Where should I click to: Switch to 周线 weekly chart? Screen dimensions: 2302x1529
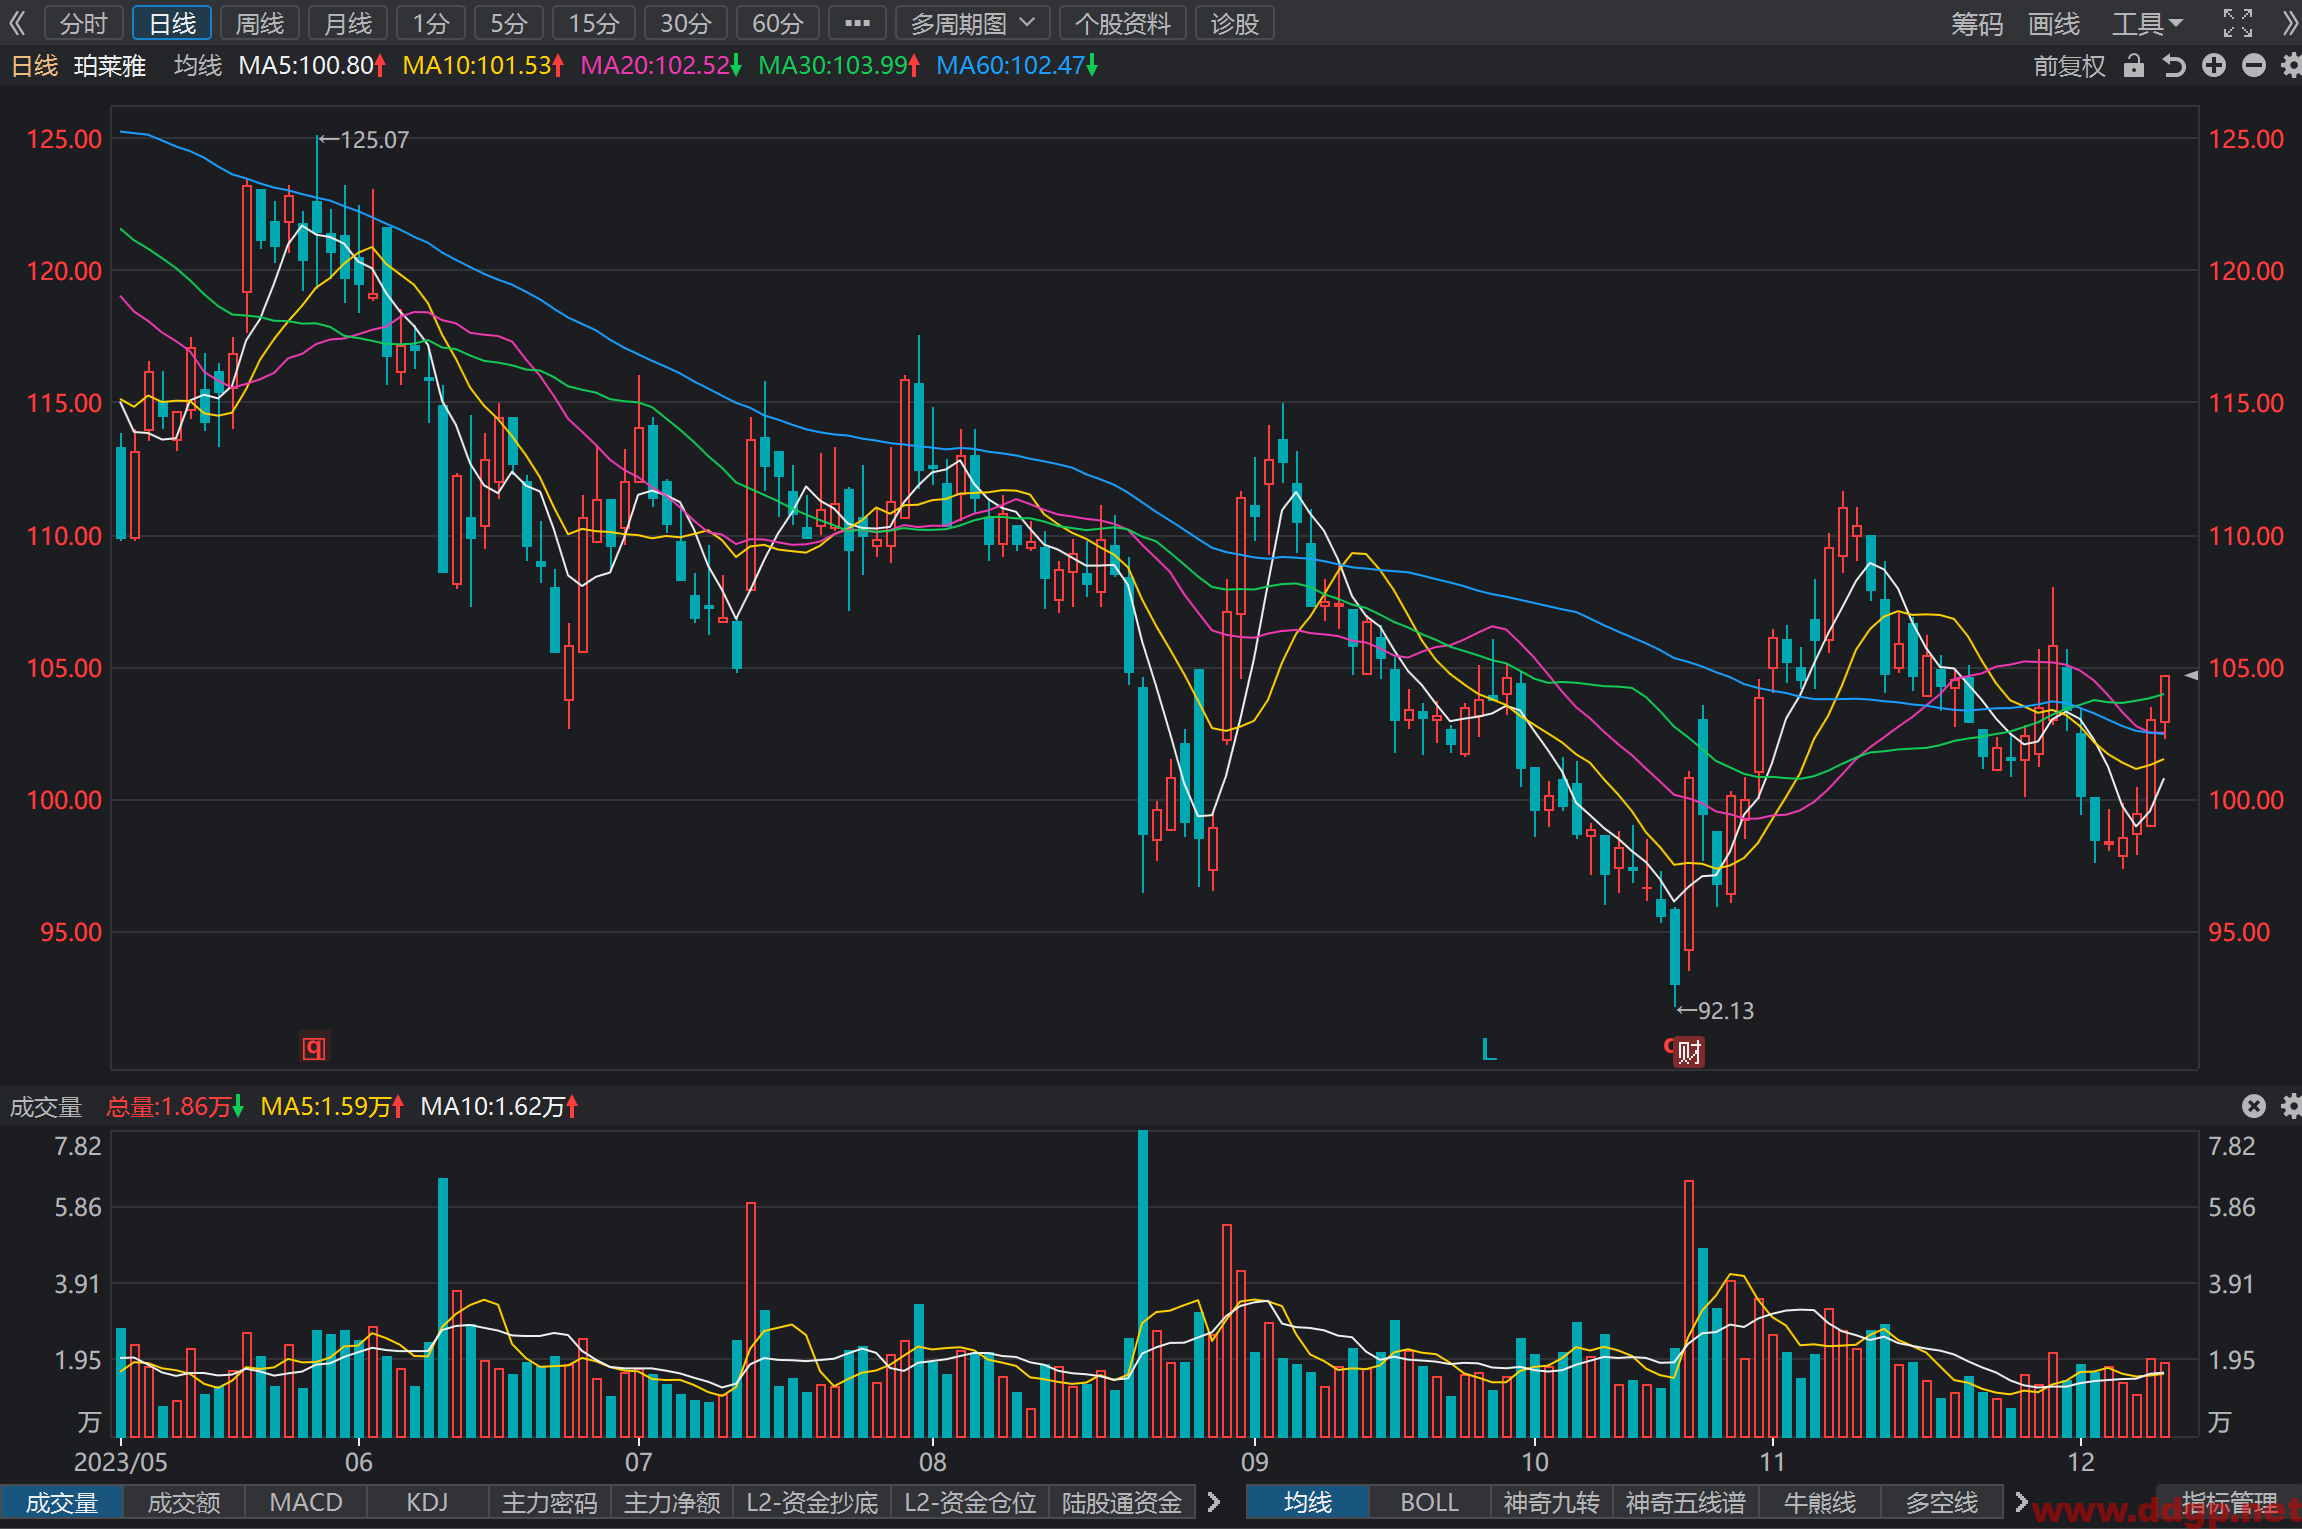[260, 23]
